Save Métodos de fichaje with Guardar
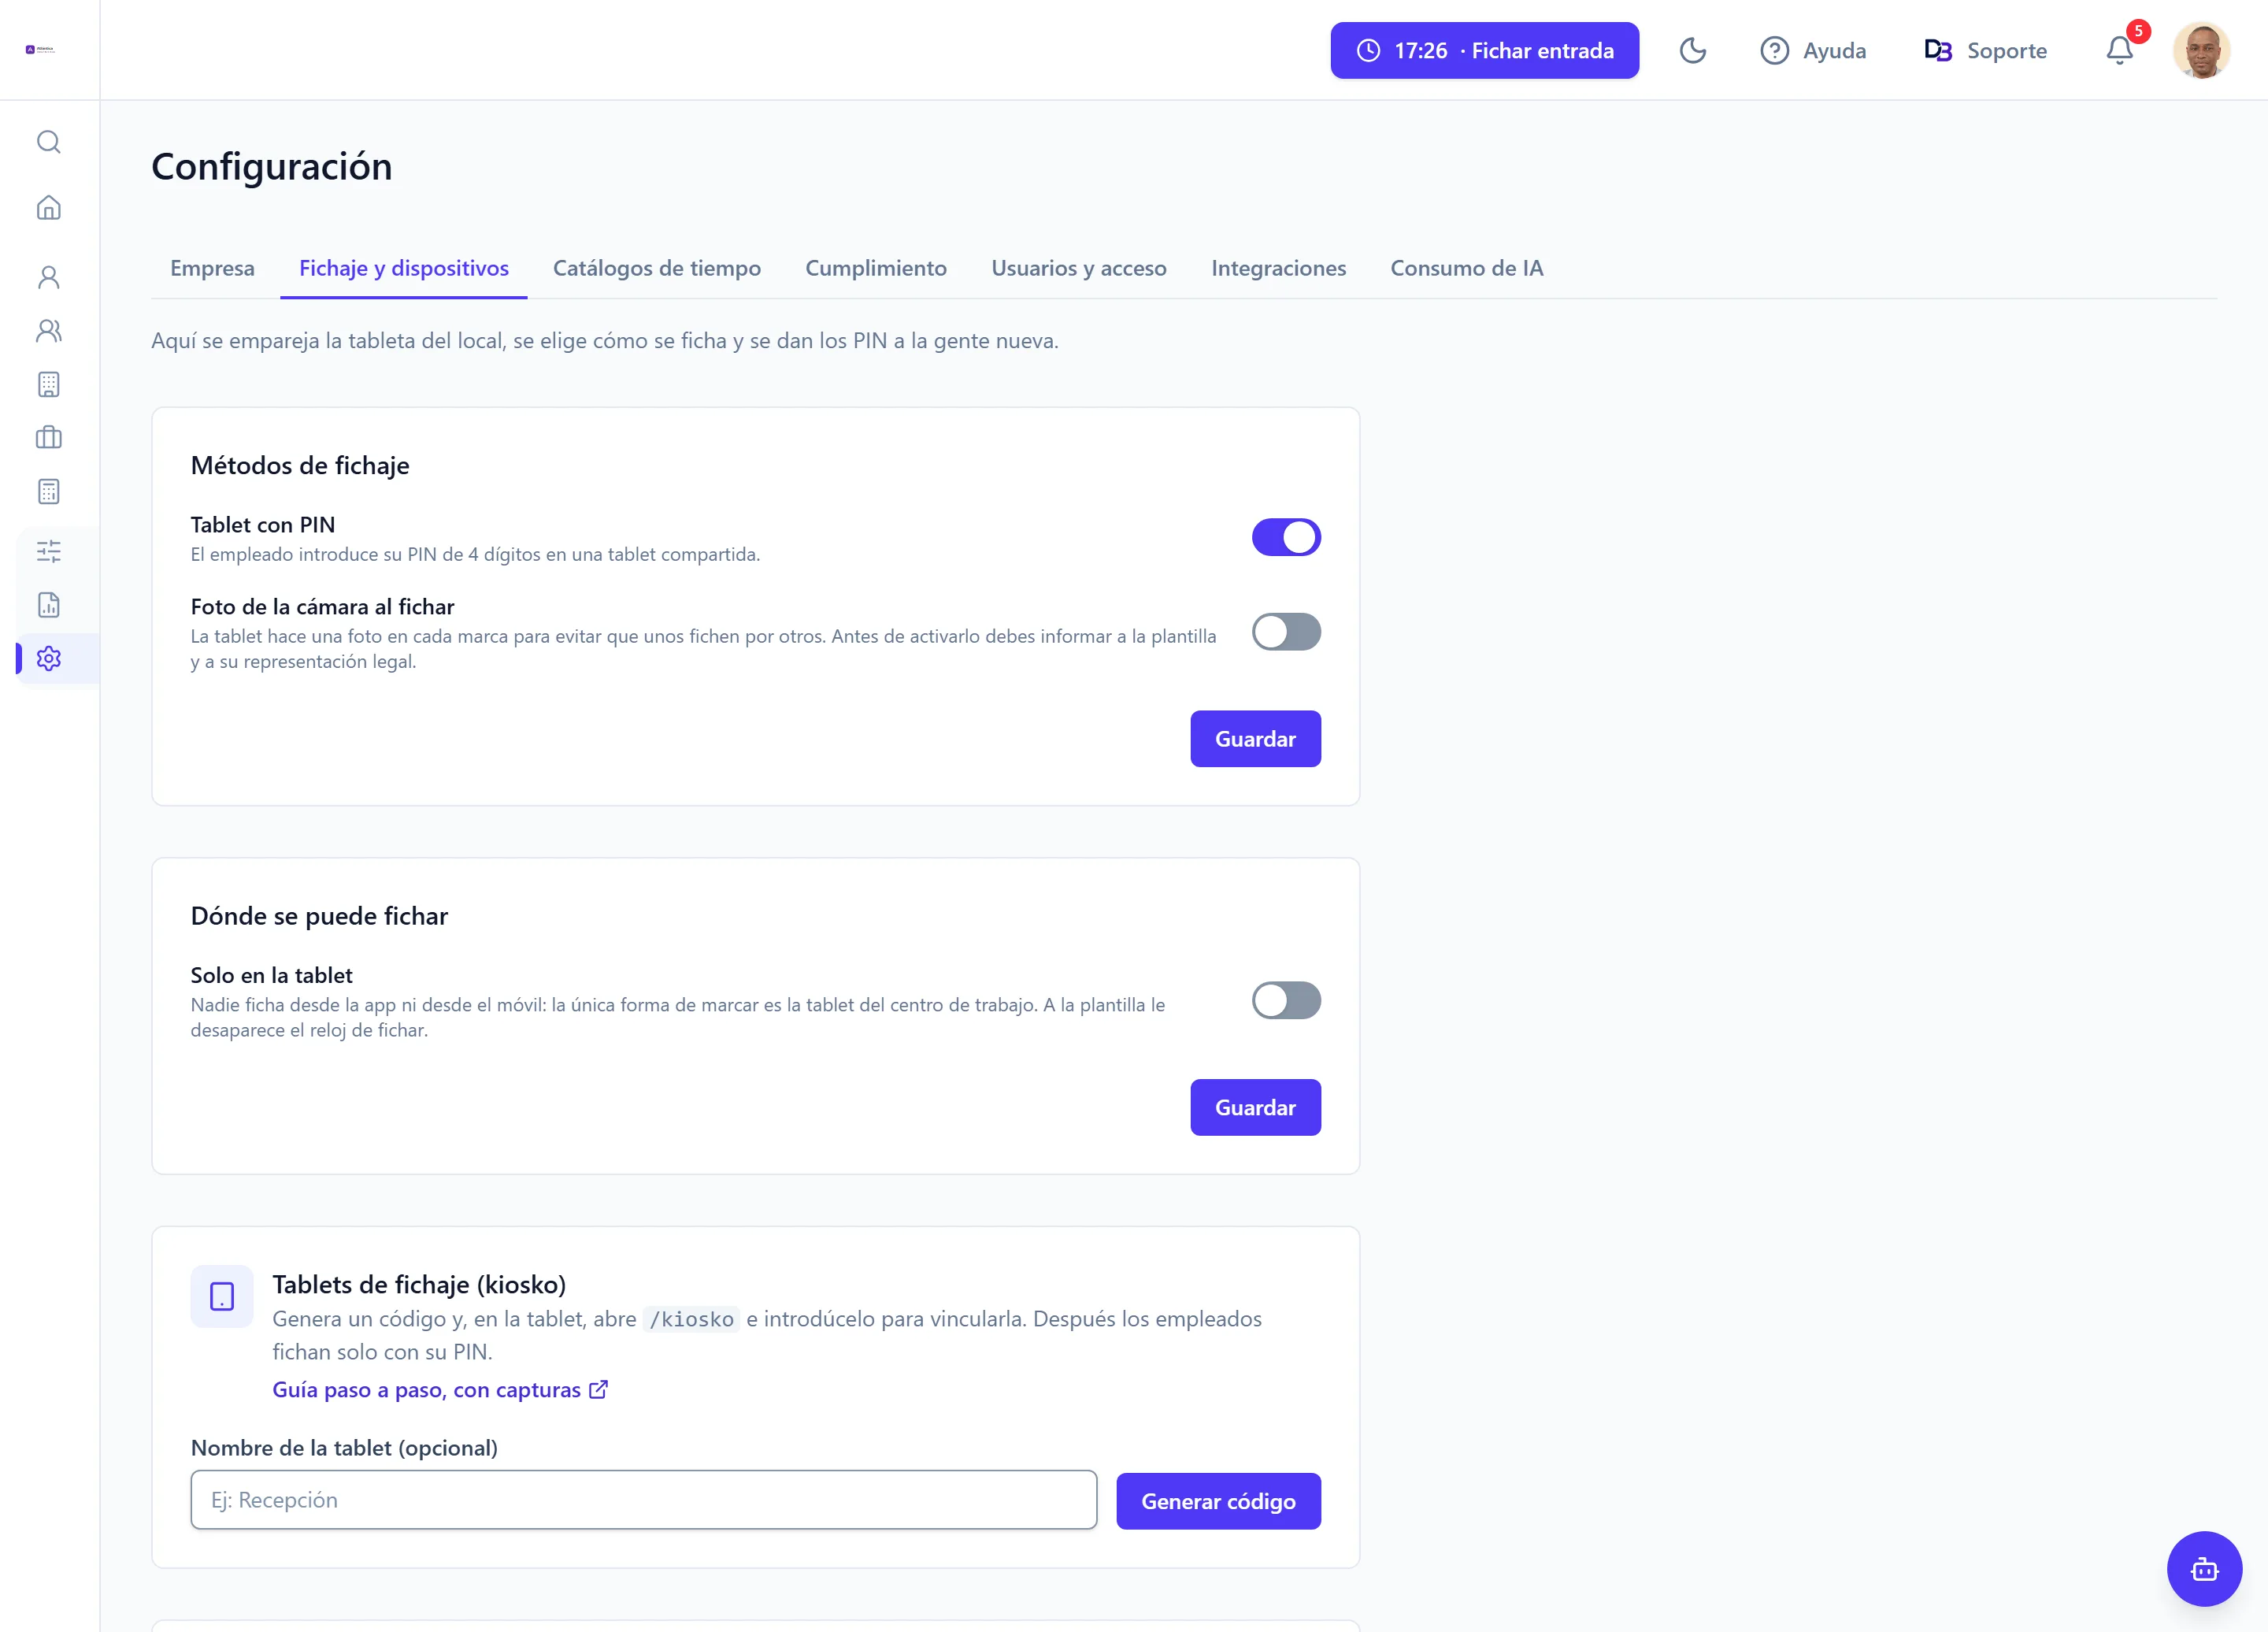This screenshot has height=1632, width=2268. point(1255,739)
